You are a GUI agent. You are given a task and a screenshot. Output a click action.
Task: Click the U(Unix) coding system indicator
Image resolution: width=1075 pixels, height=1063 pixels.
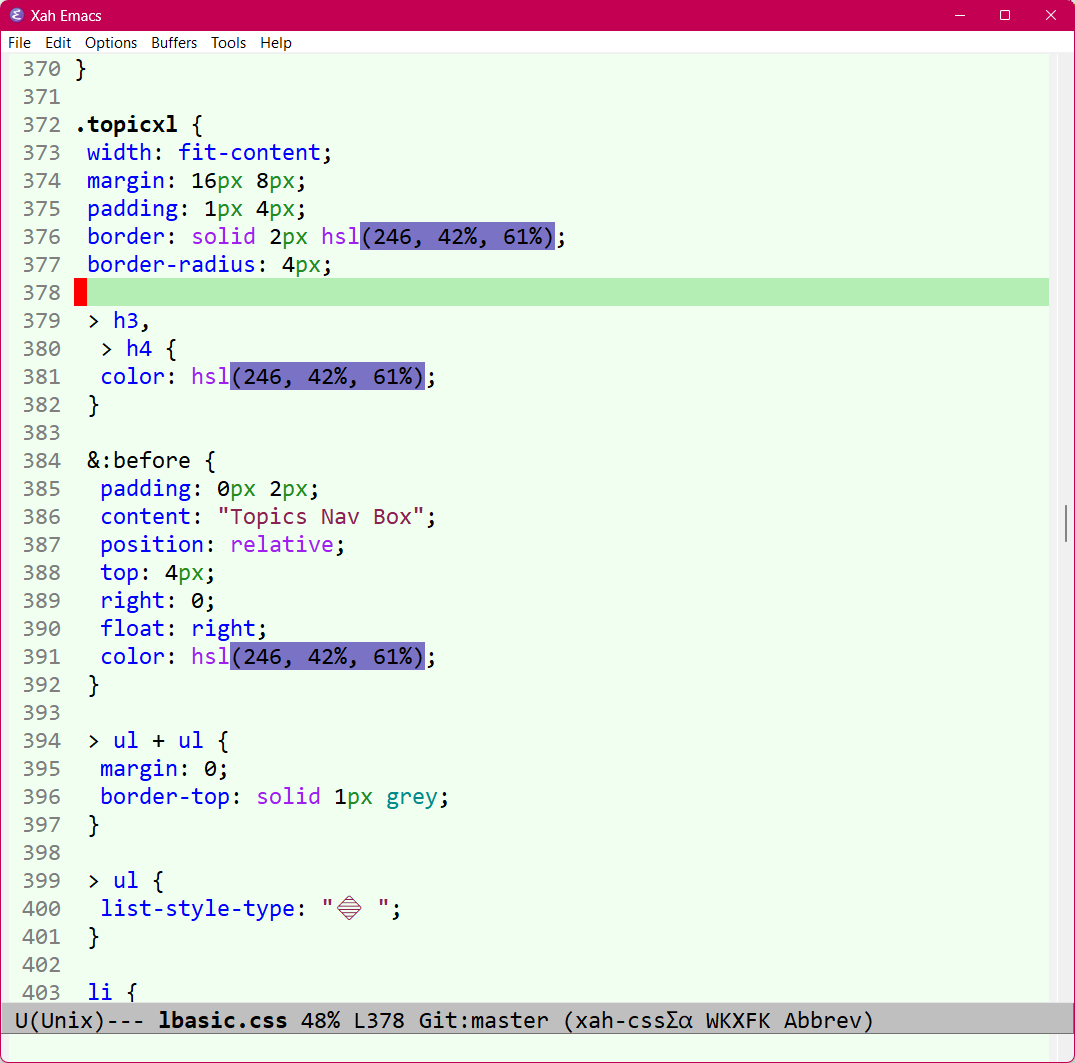[60, 1020]
